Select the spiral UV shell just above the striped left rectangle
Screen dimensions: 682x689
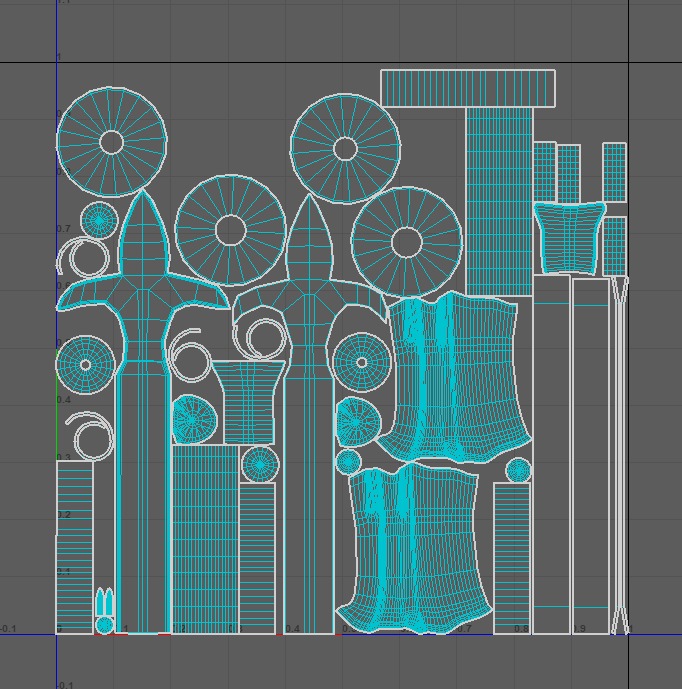tap(91, 436)
